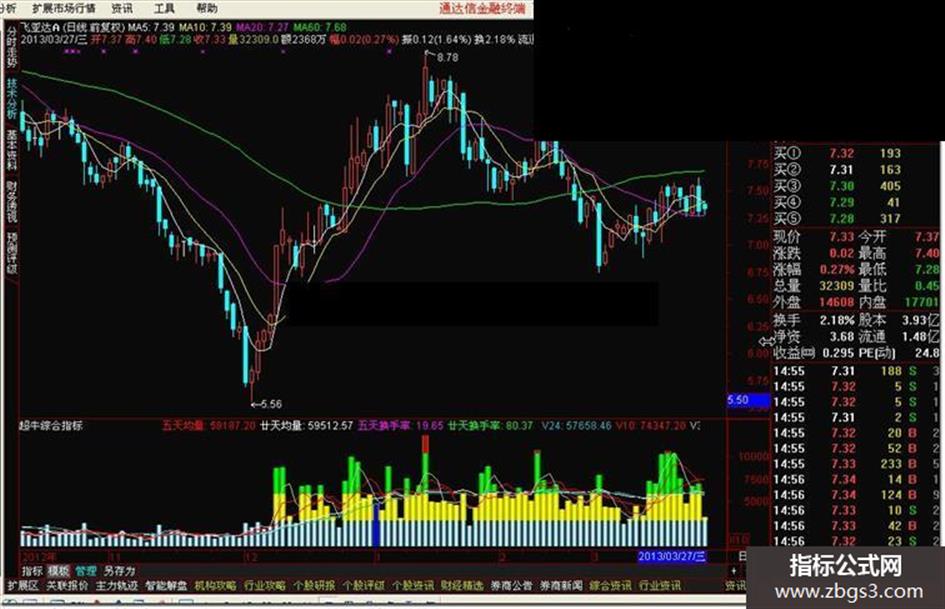Click the 买① bid row at 7.32
This screenshot has height=609, width=945.
[838, 154]
